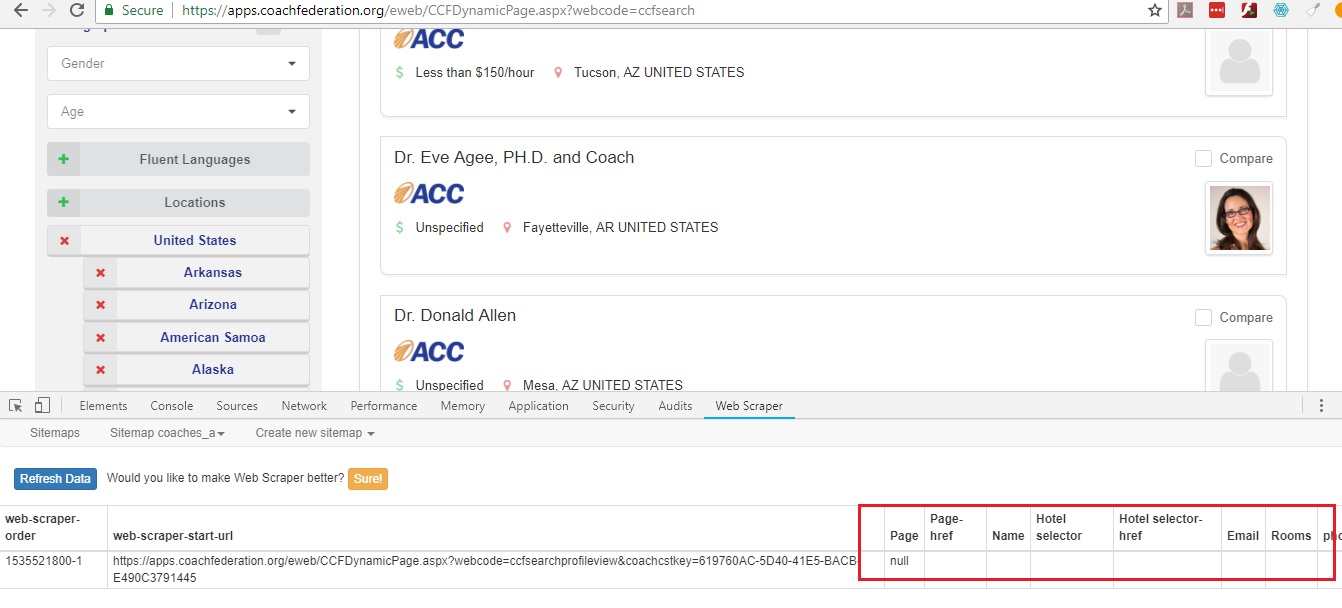The image size is (1342, 608).
Task: Click the bookmark star icon
Action: pos(1155,10)
